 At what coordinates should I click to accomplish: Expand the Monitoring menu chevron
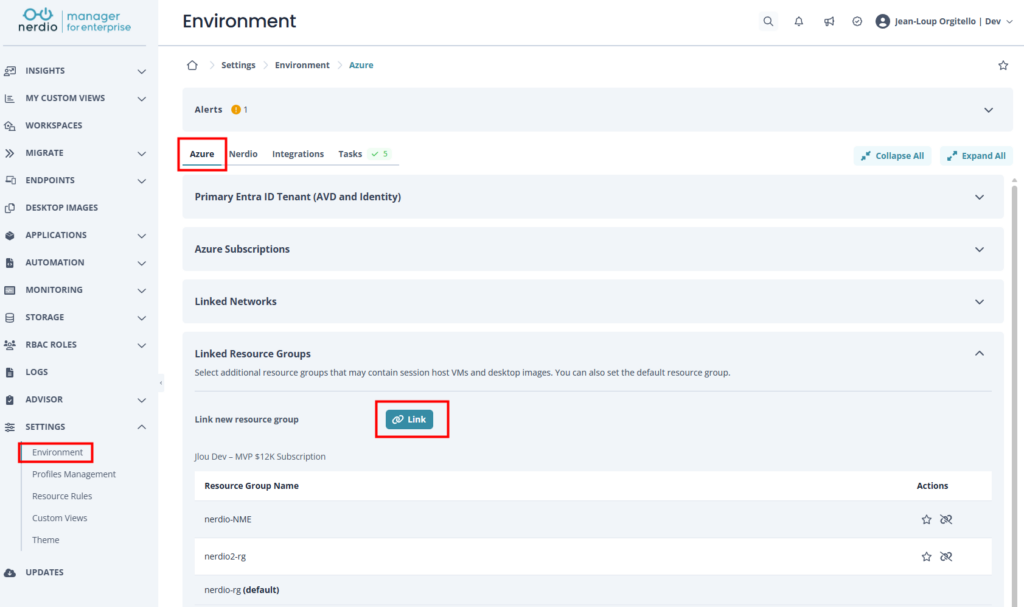pyautogui.click(x=142, y=290)
